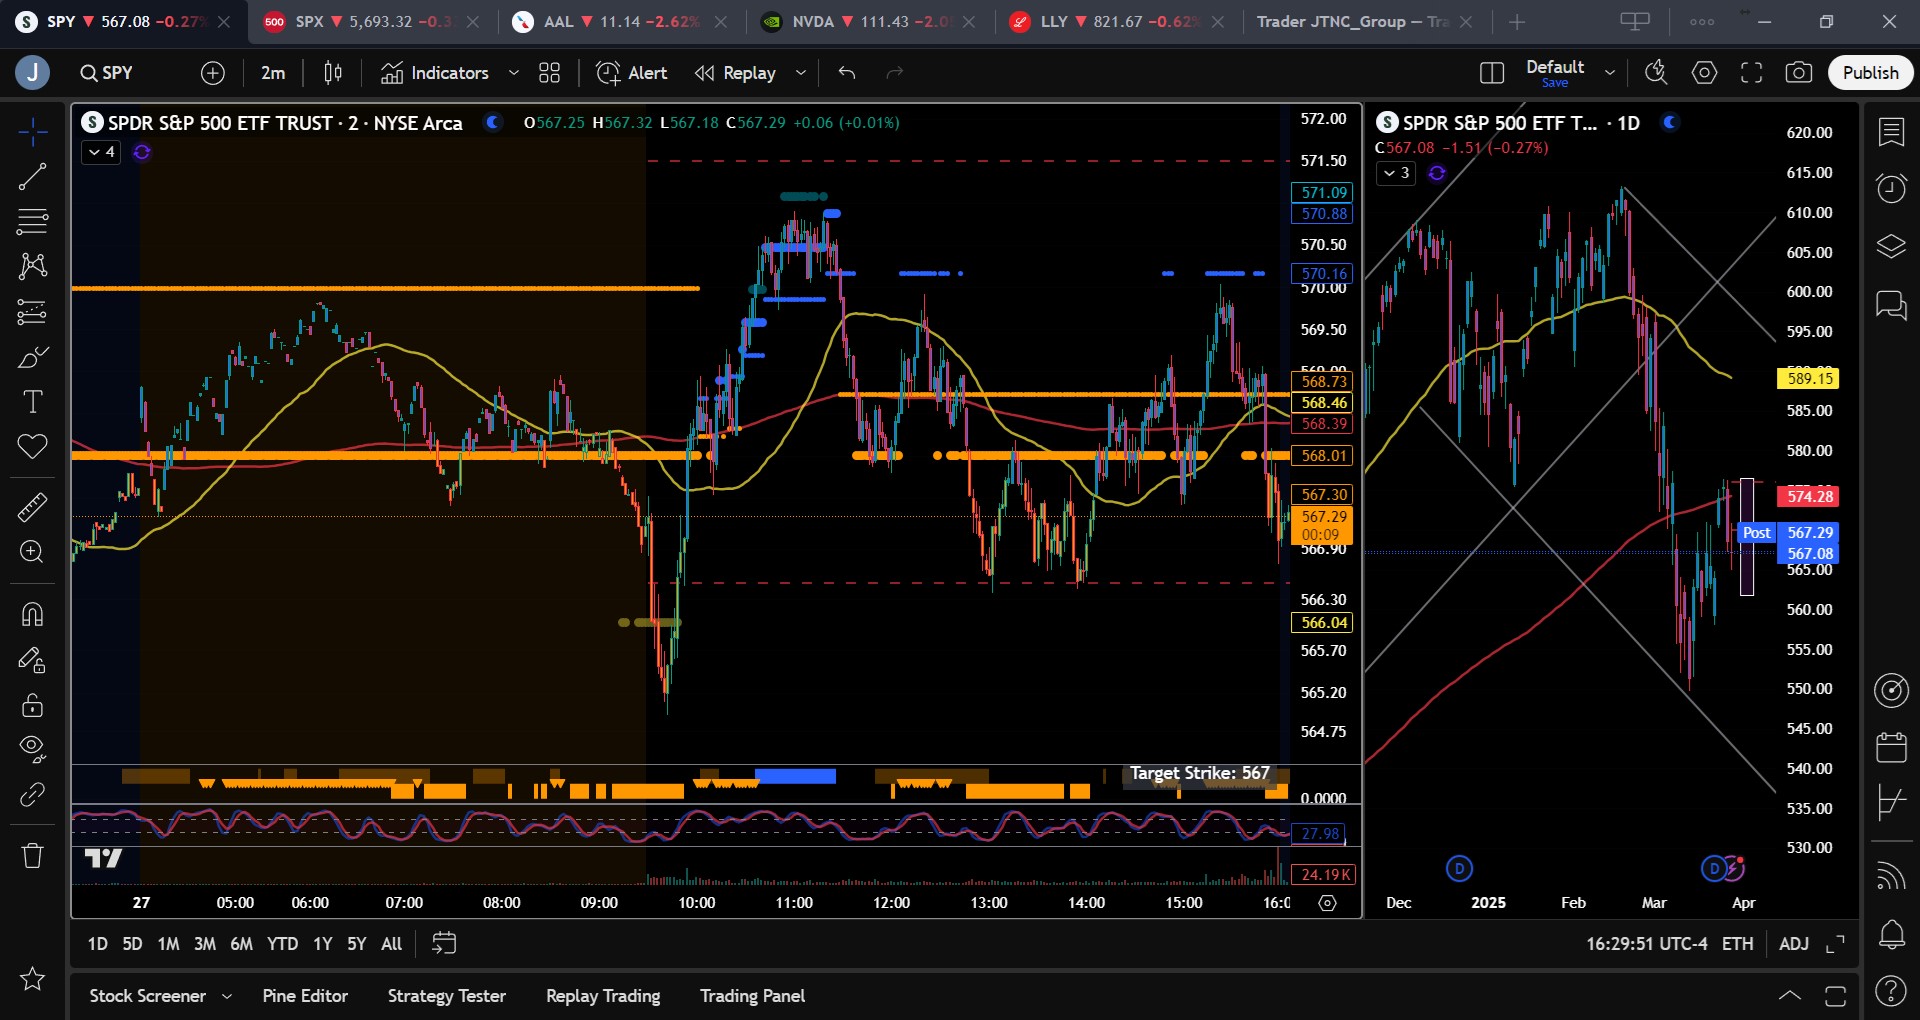The height and width of the screenshot is (1020, 1920).
Task: Open the Pine Editor tab
Action: 305,996
